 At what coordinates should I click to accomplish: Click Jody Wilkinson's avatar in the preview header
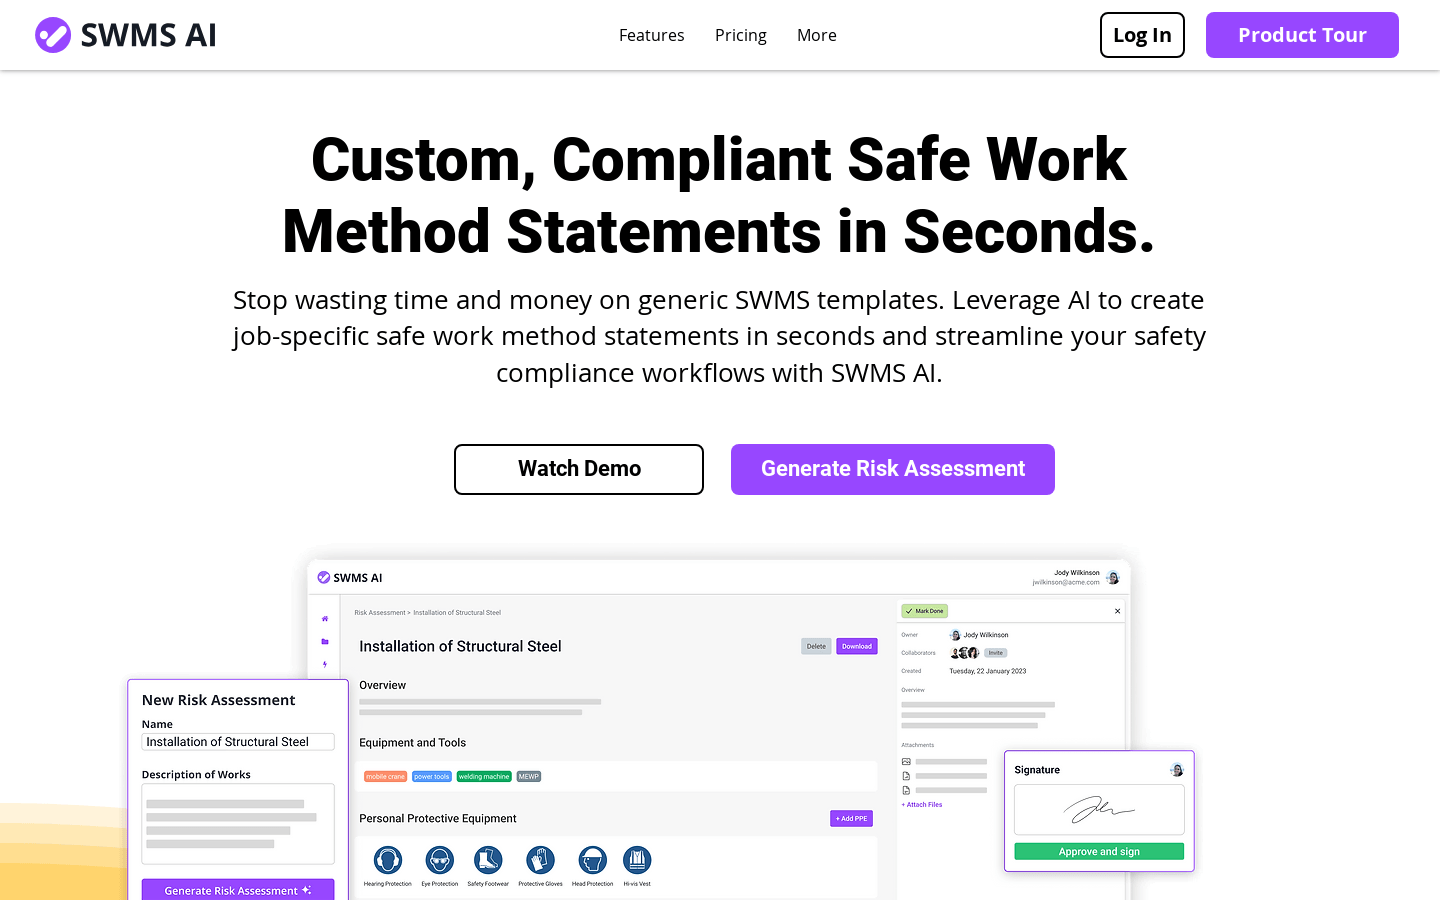(x=1112, y=578)
